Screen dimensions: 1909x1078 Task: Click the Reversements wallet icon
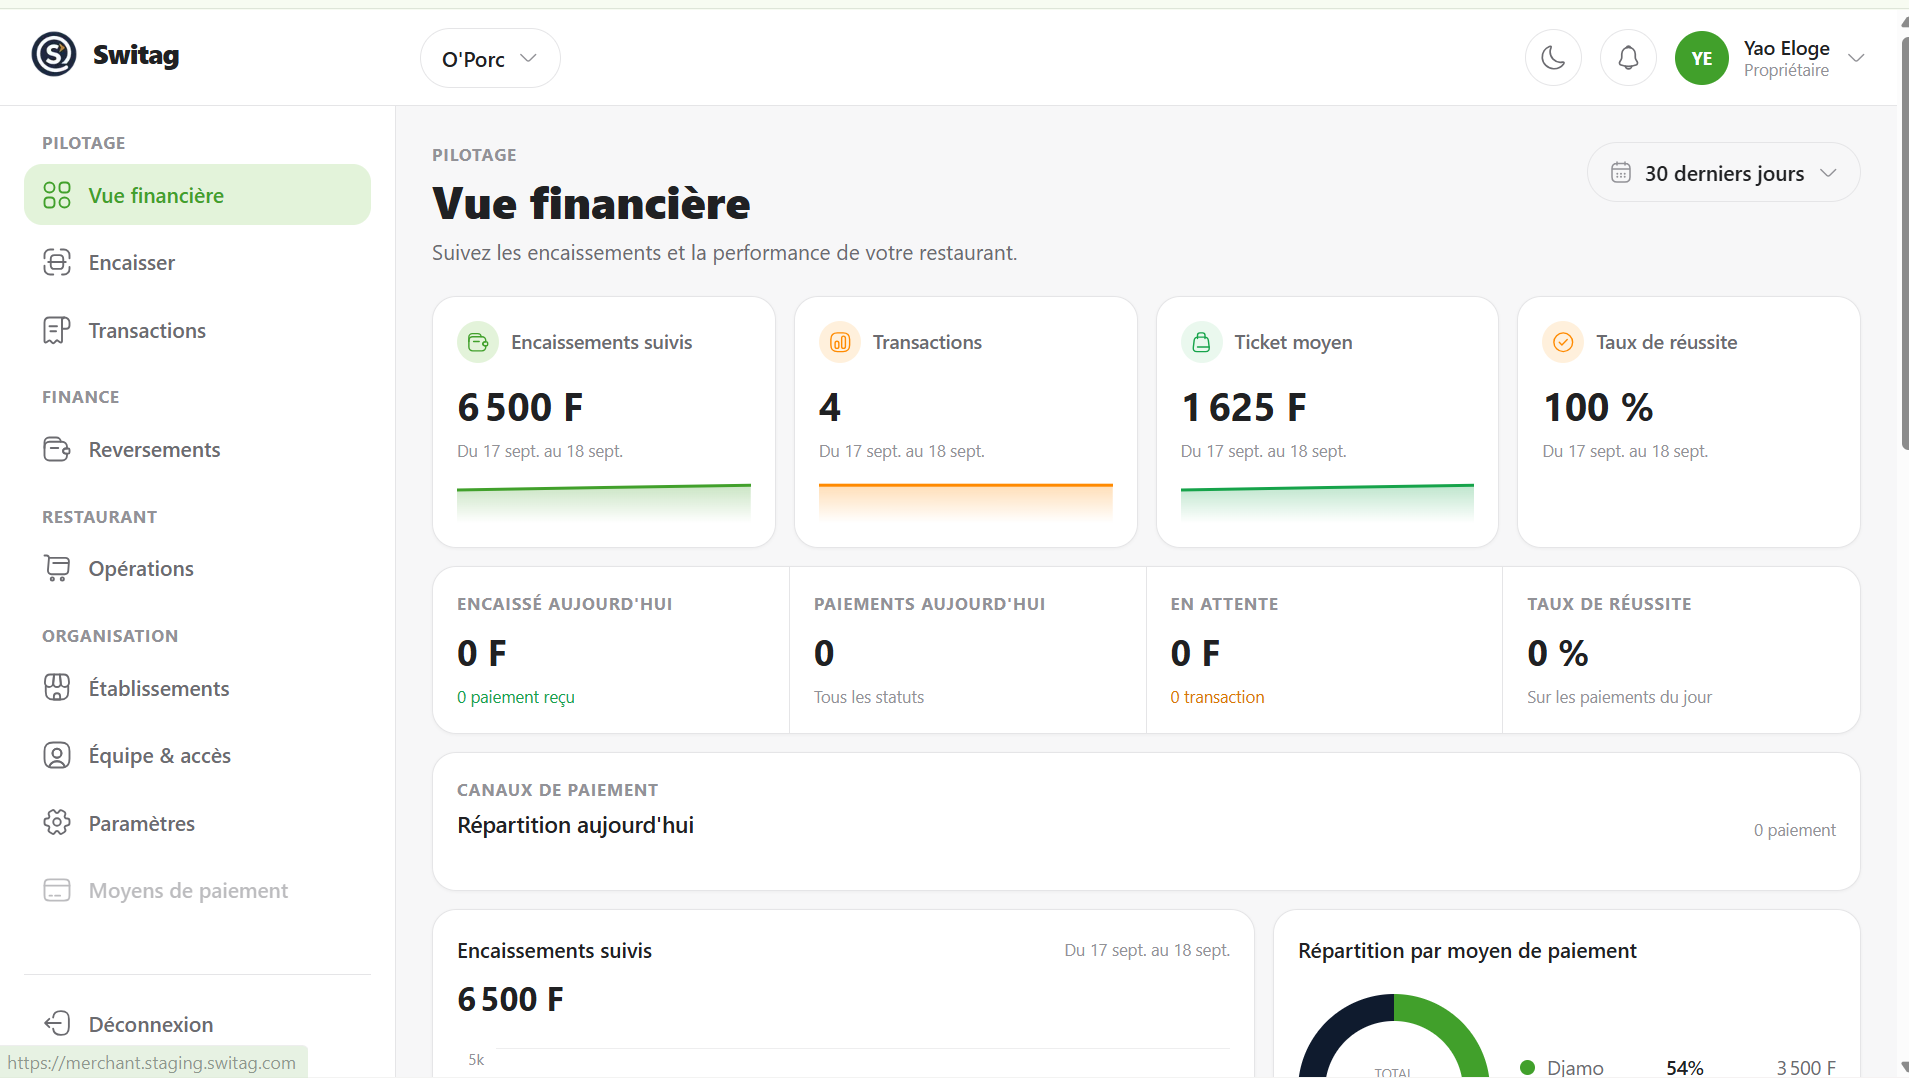point(57,449)
